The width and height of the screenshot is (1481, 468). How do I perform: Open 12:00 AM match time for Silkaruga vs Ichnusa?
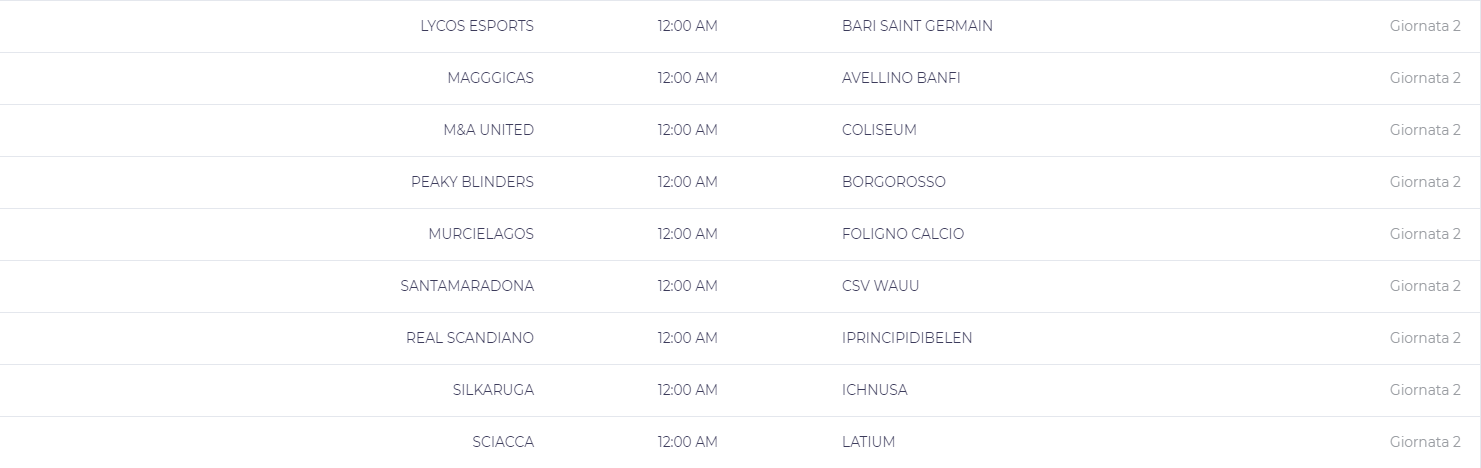687,390
